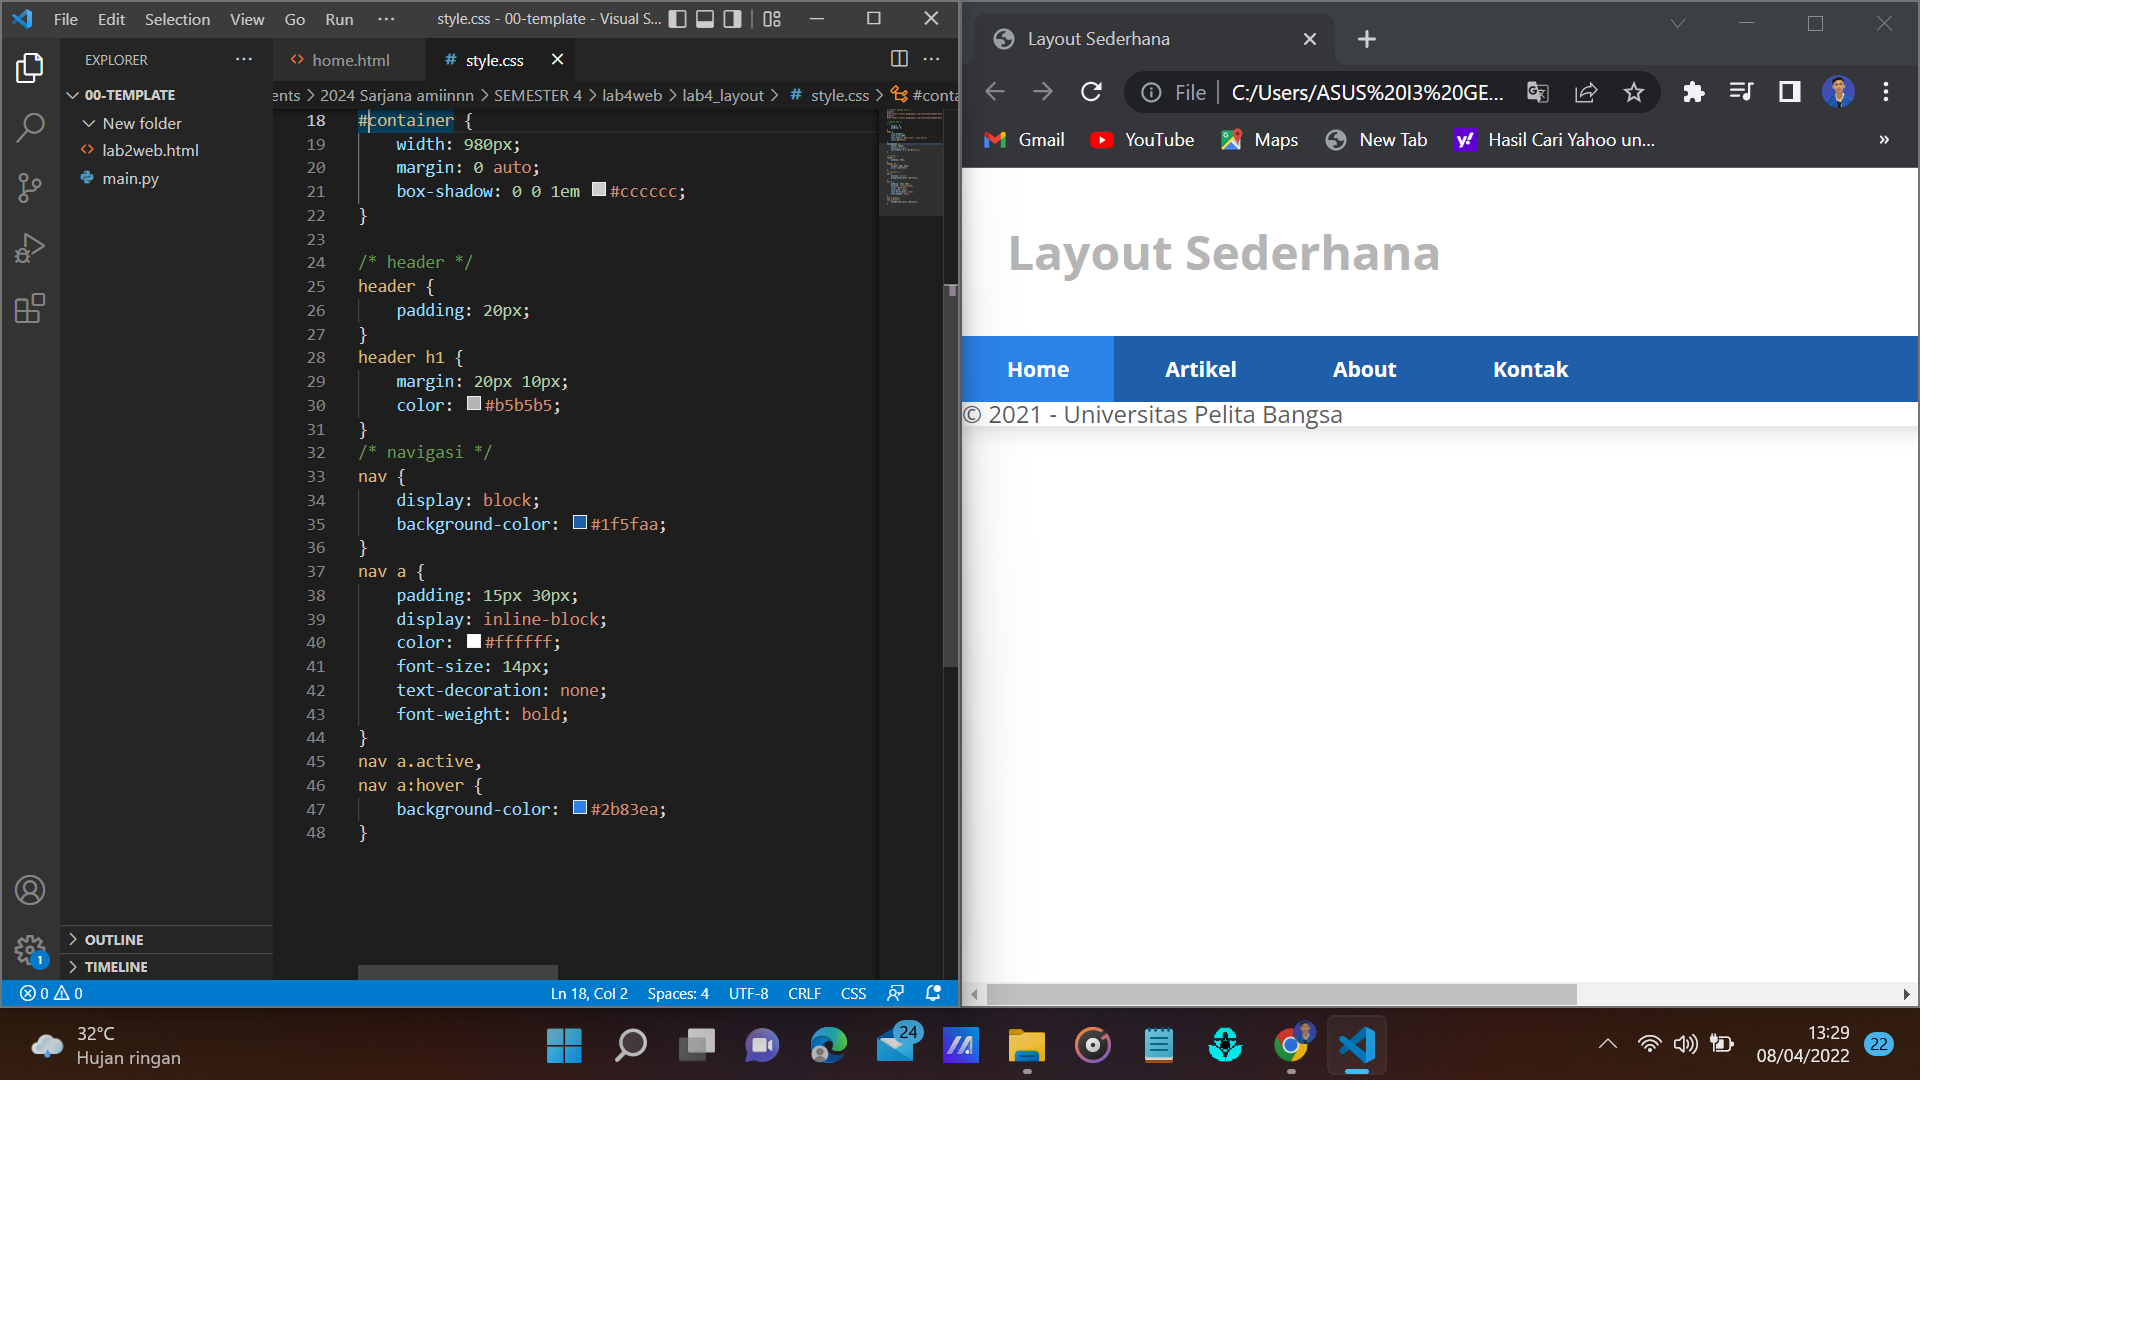Image resolution: width=2140 pixels, height=1338 pixels.
Task: Click the Kontak navigation link
Action: point(1529,369)
